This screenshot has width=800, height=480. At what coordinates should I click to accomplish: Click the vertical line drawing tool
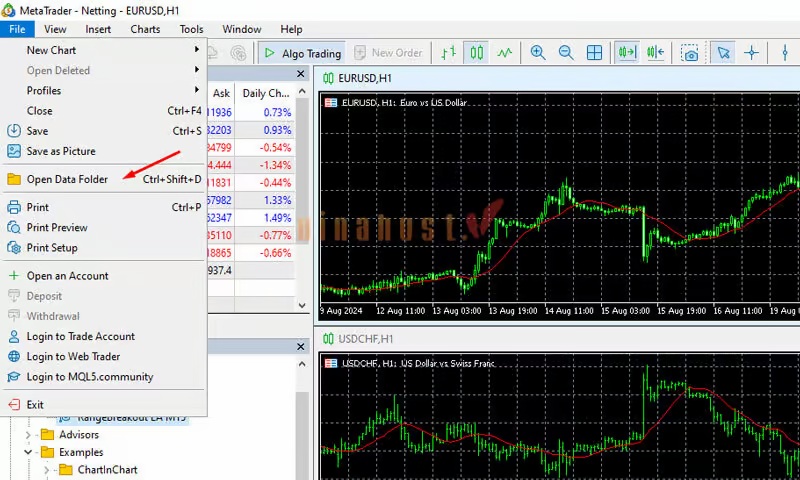[x=785, y=53]
